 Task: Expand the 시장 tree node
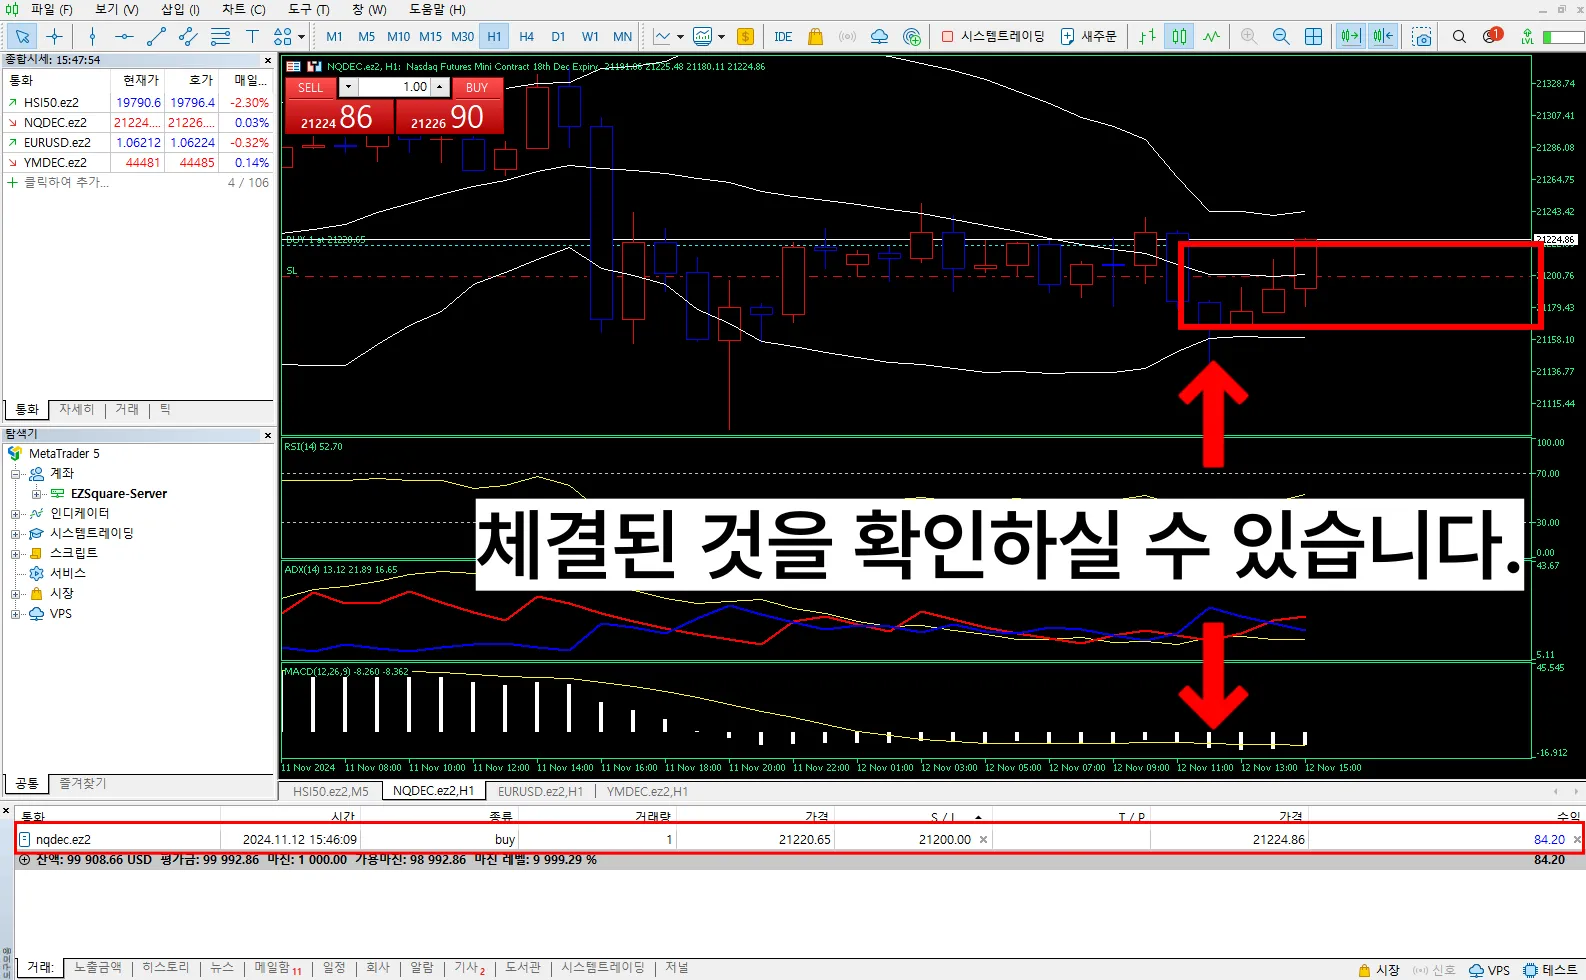tap(16, 593)
